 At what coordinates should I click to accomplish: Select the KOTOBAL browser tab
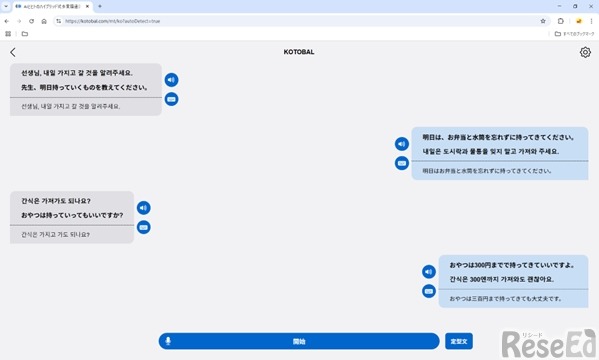tap(53, 6)
